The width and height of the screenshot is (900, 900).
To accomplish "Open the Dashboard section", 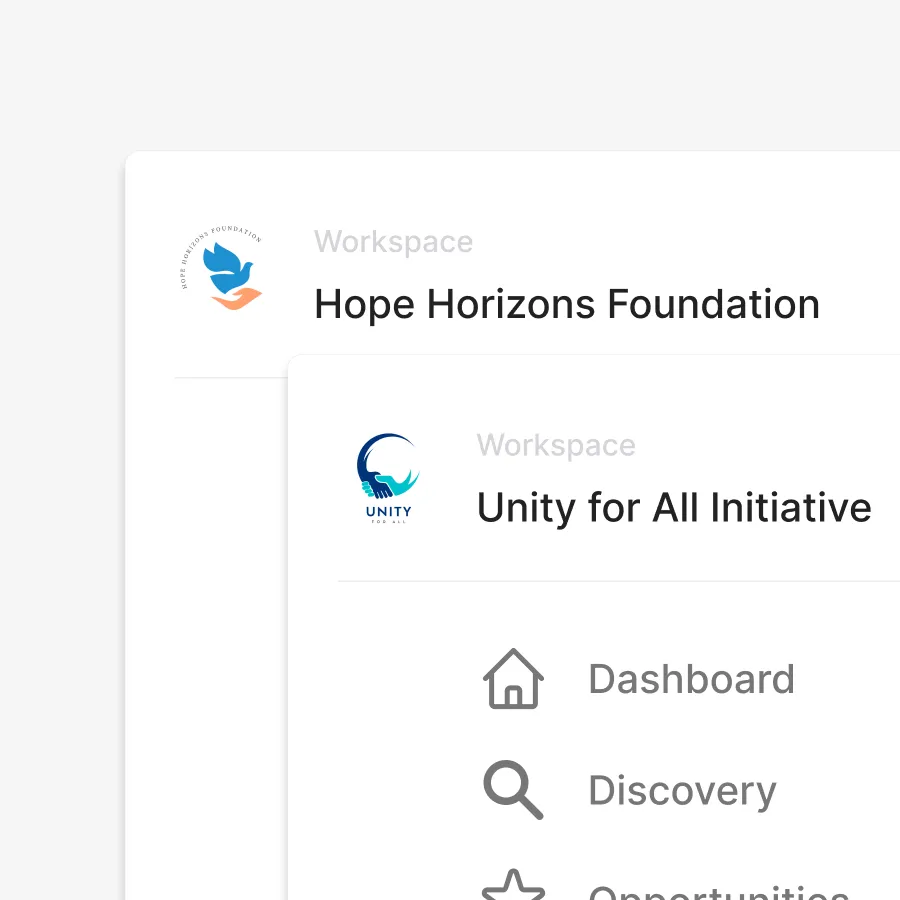I will pos(691,678).
